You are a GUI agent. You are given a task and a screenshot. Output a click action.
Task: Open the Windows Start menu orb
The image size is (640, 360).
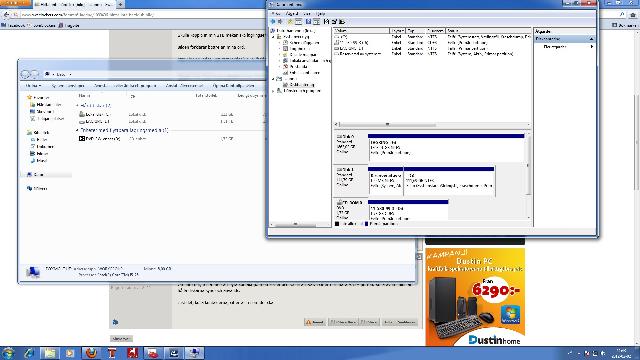tap(8, 353)
